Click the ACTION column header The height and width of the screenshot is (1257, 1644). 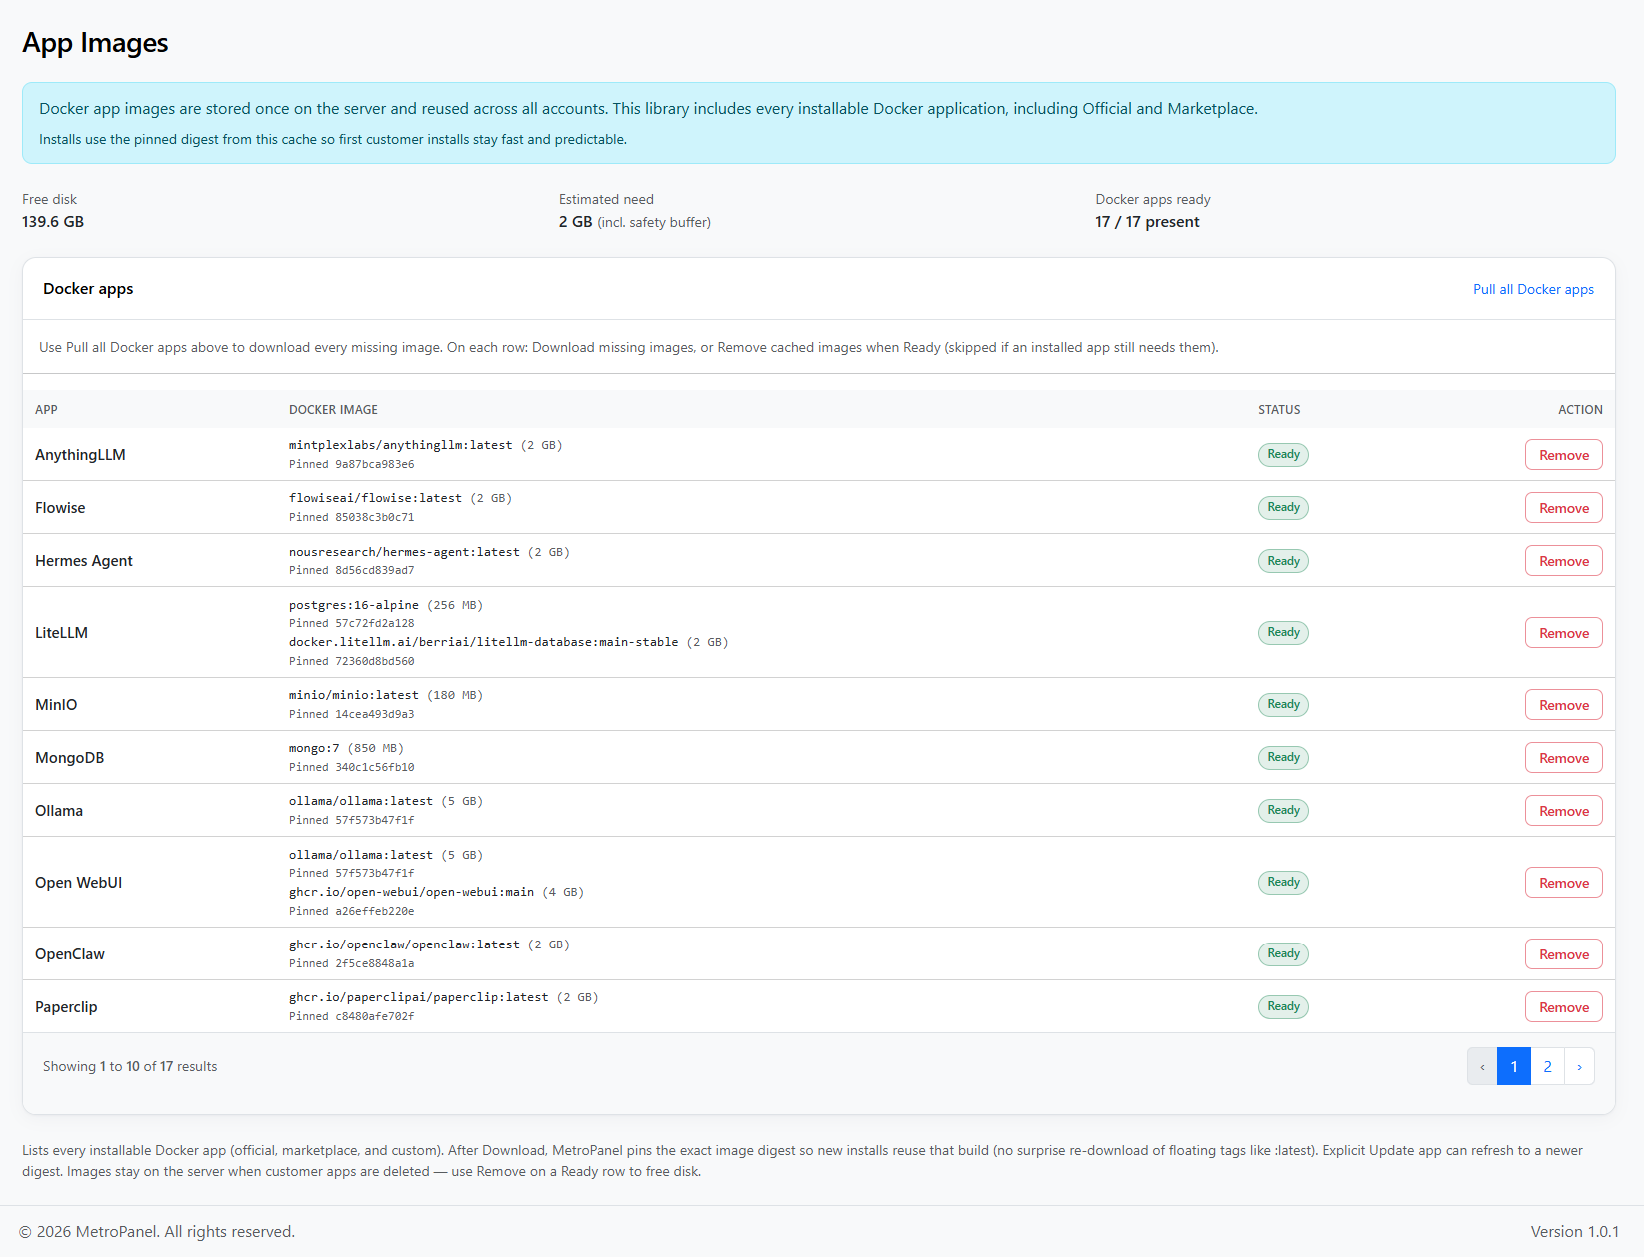(1580, 410)
